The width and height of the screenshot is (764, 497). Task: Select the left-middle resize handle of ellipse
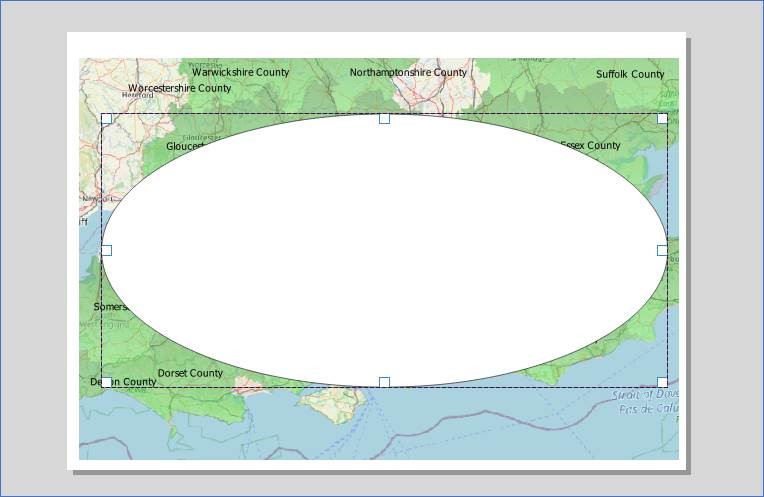[x=107, y=250]
